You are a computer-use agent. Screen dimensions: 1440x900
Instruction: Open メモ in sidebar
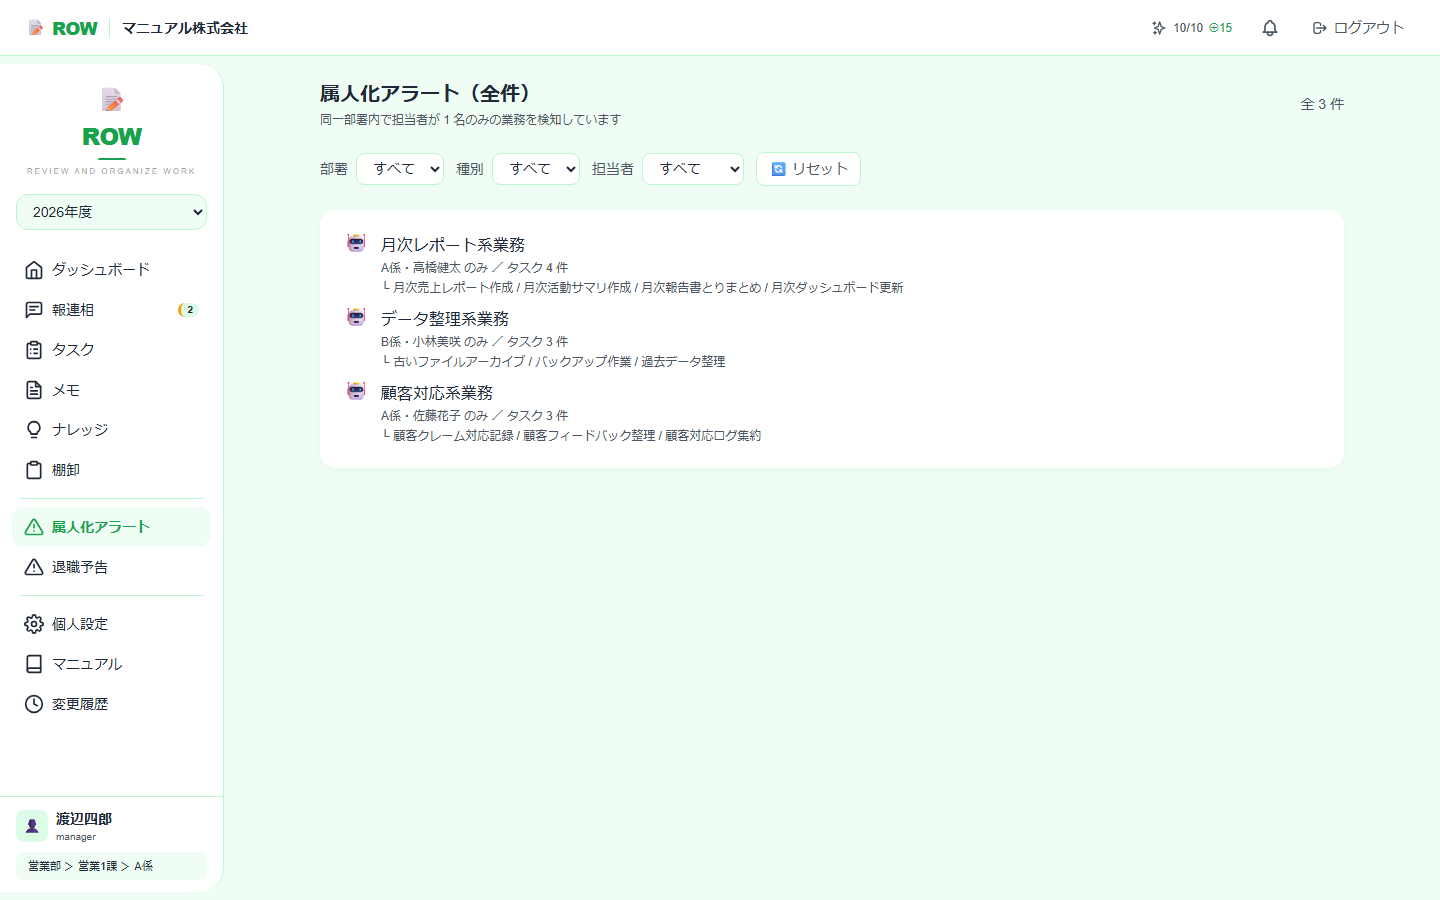tap(111, 390)
